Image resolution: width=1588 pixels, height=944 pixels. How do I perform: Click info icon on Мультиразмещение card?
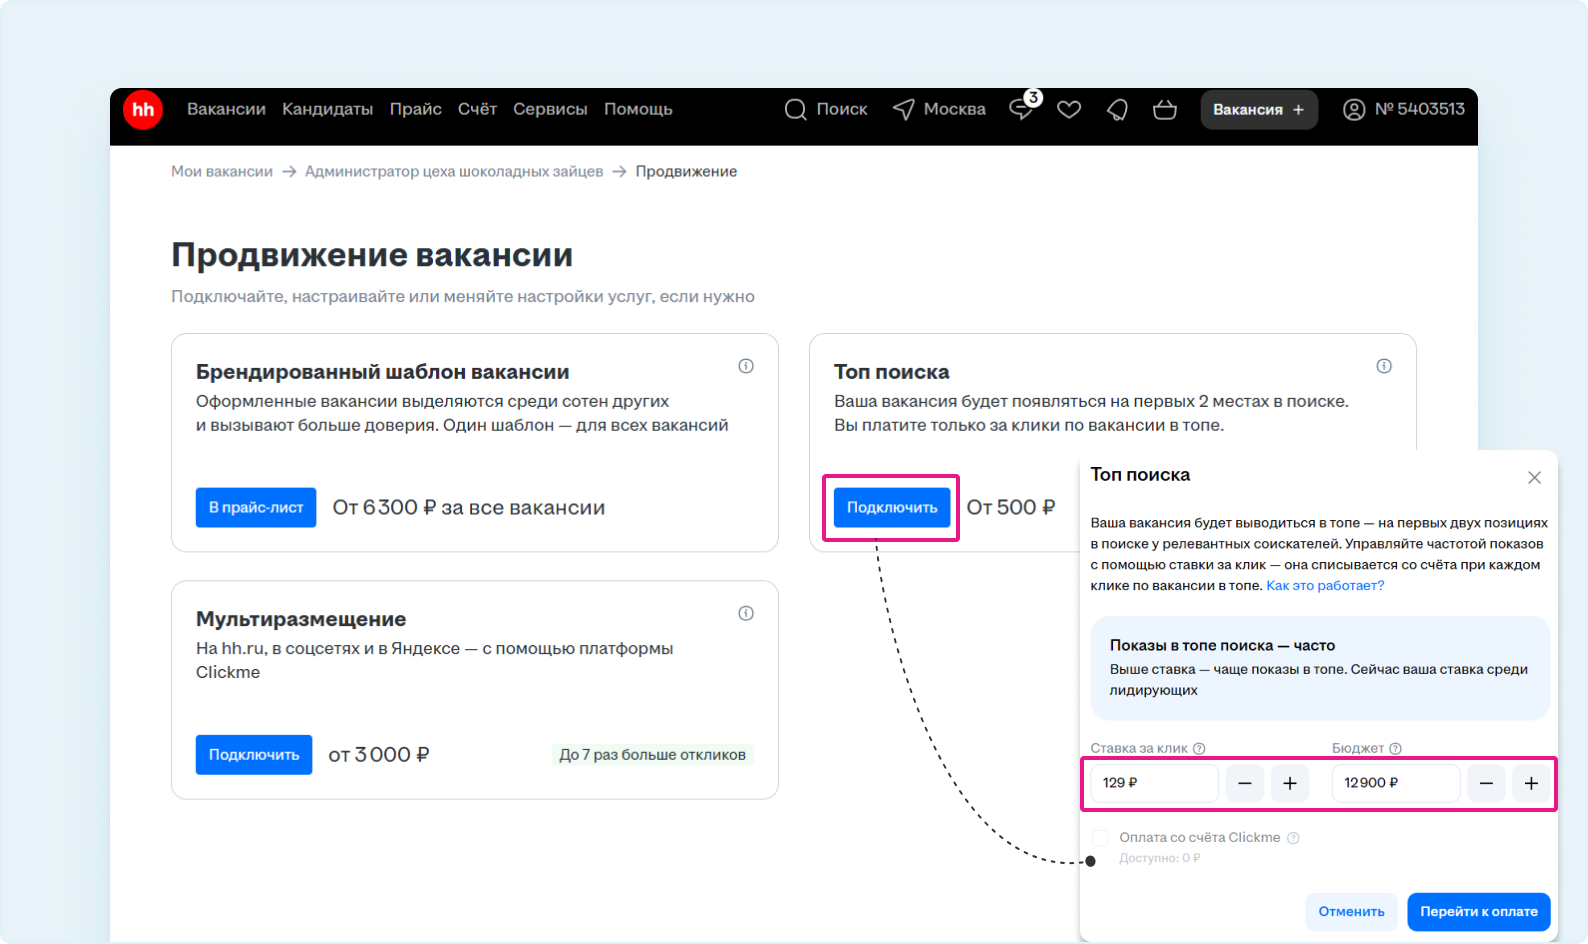point(746,613)
